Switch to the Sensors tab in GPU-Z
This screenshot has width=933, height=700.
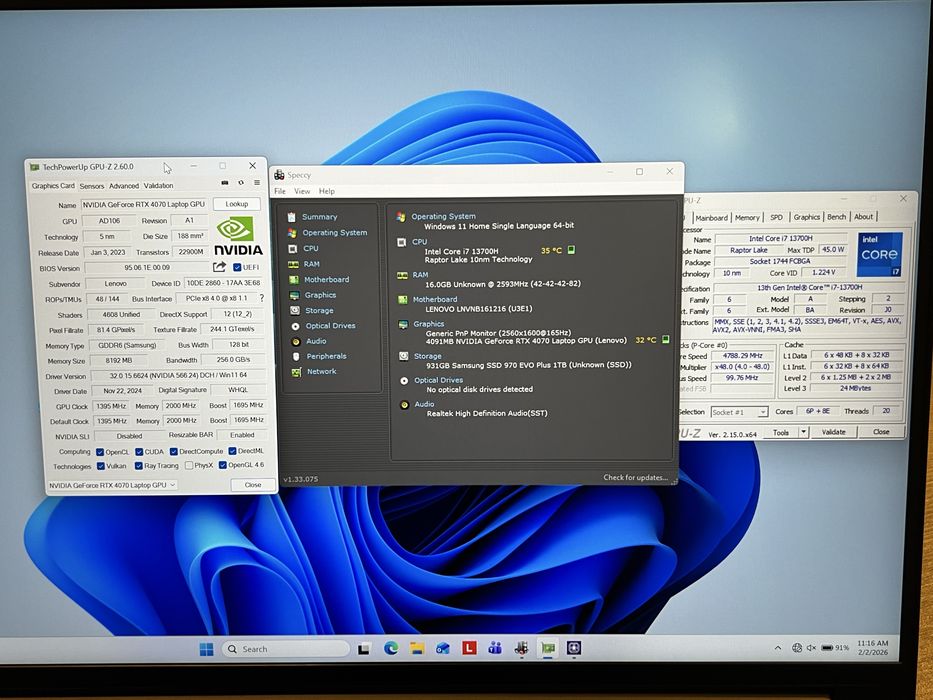click(x=91, y=186)
